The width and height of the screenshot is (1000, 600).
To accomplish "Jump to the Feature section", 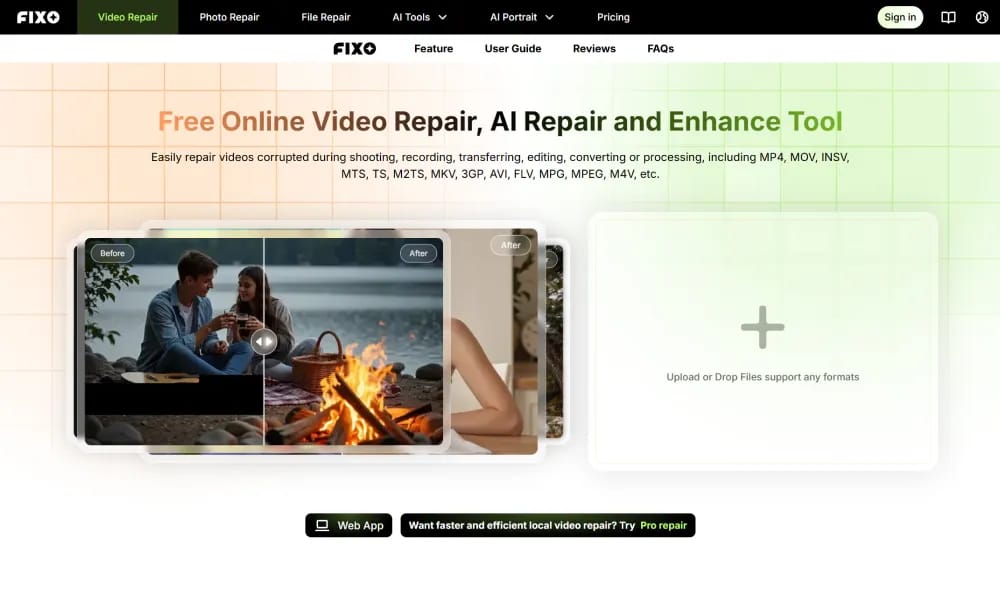I will 434,48.
